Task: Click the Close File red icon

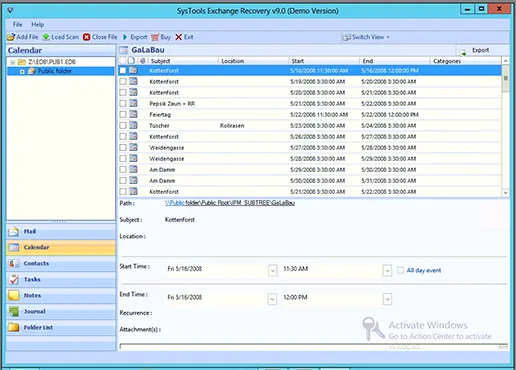Action: [x=87, y=37]
